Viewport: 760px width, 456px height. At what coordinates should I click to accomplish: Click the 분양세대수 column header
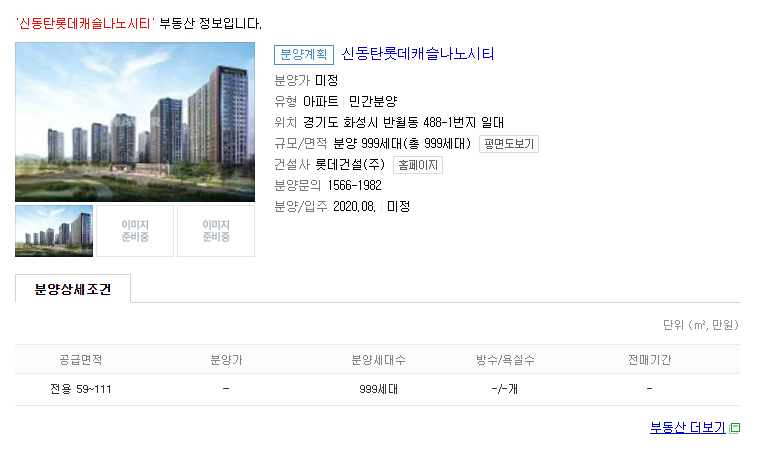[x=379, y=360]
